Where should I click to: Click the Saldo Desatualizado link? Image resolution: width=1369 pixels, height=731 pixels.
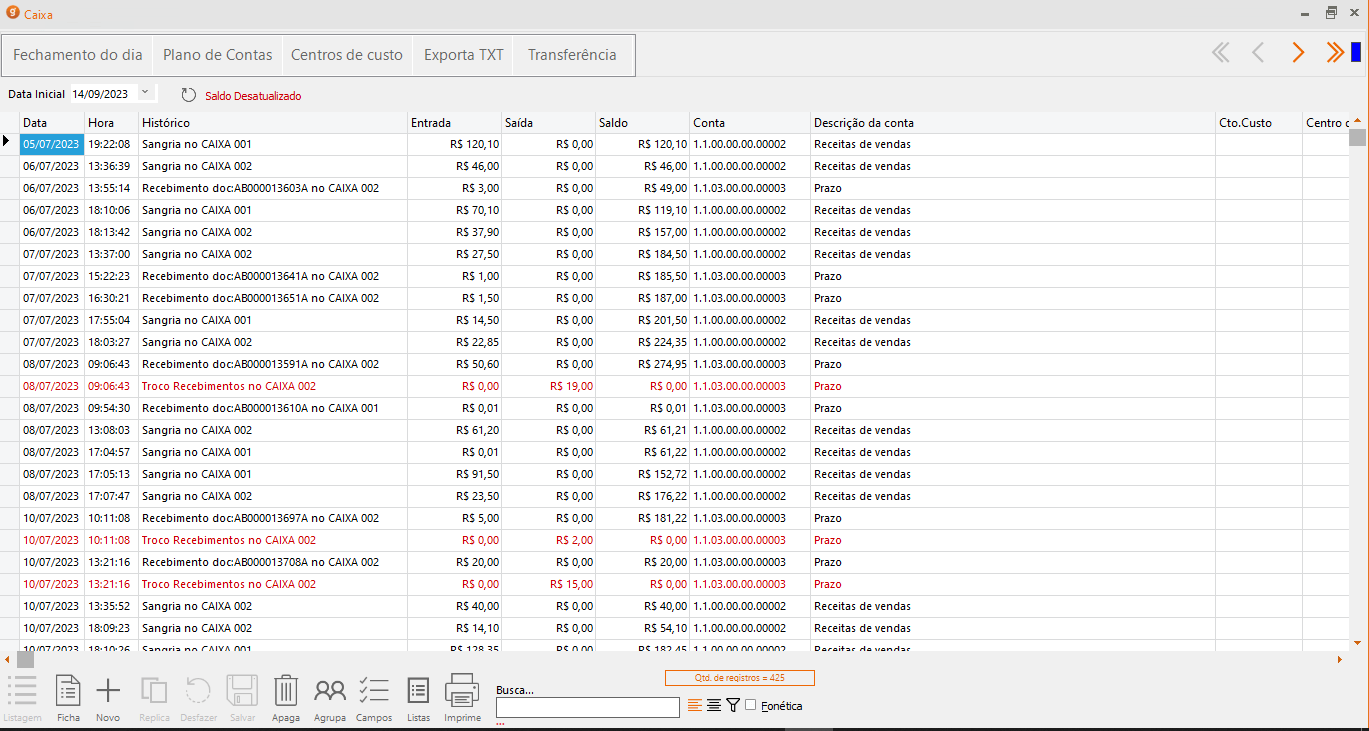pos(253,96)
